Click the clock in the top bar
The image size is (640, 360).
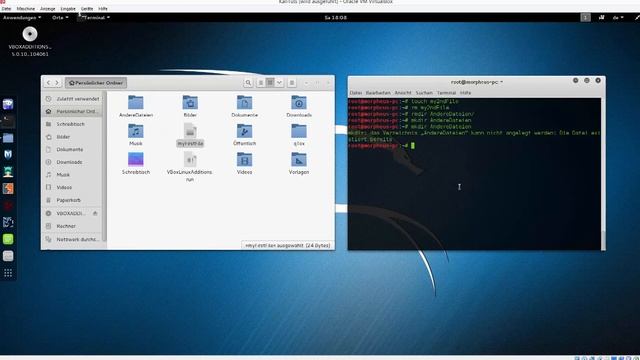click(336, 18)
